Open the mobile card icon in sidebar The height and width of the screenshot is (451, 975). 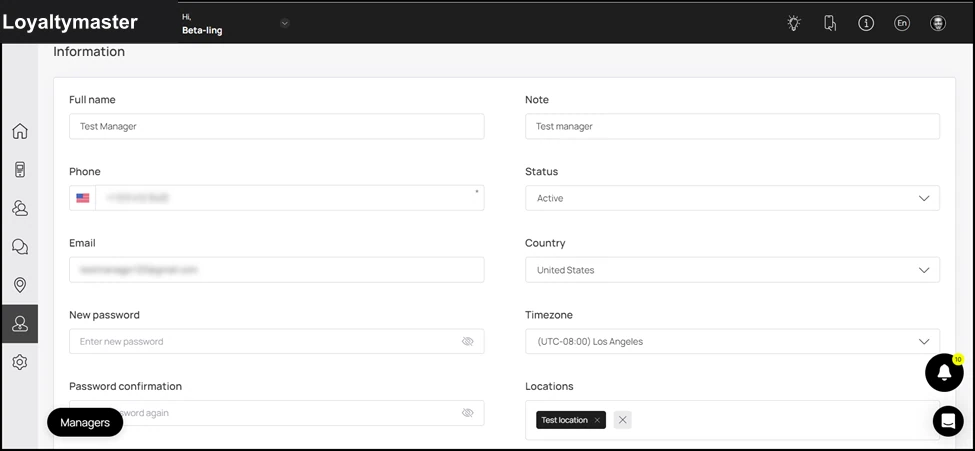point(20,169)
